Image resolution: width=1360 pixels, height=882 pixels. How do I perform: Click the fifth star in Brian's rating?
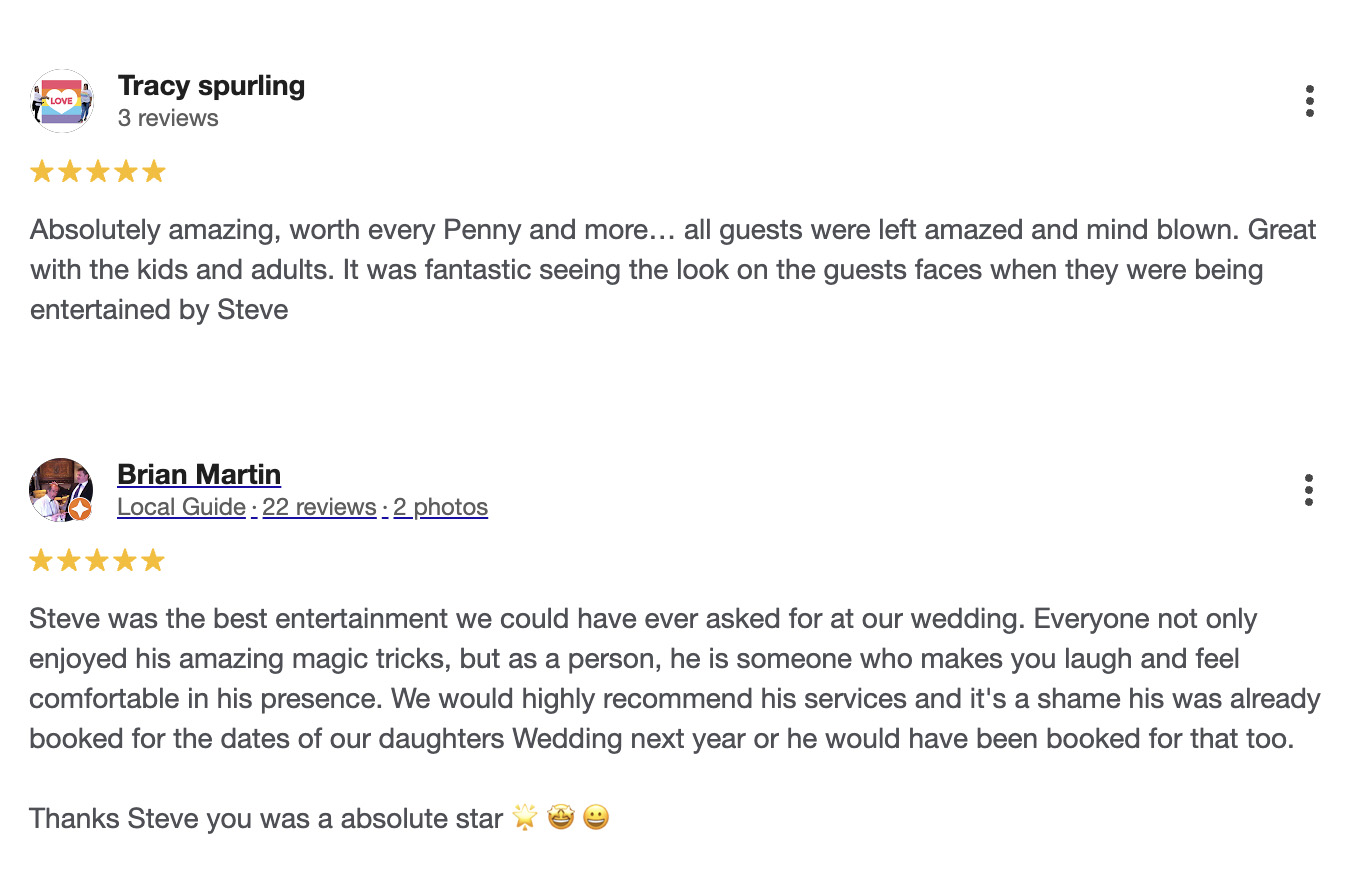tap(153, 559)
